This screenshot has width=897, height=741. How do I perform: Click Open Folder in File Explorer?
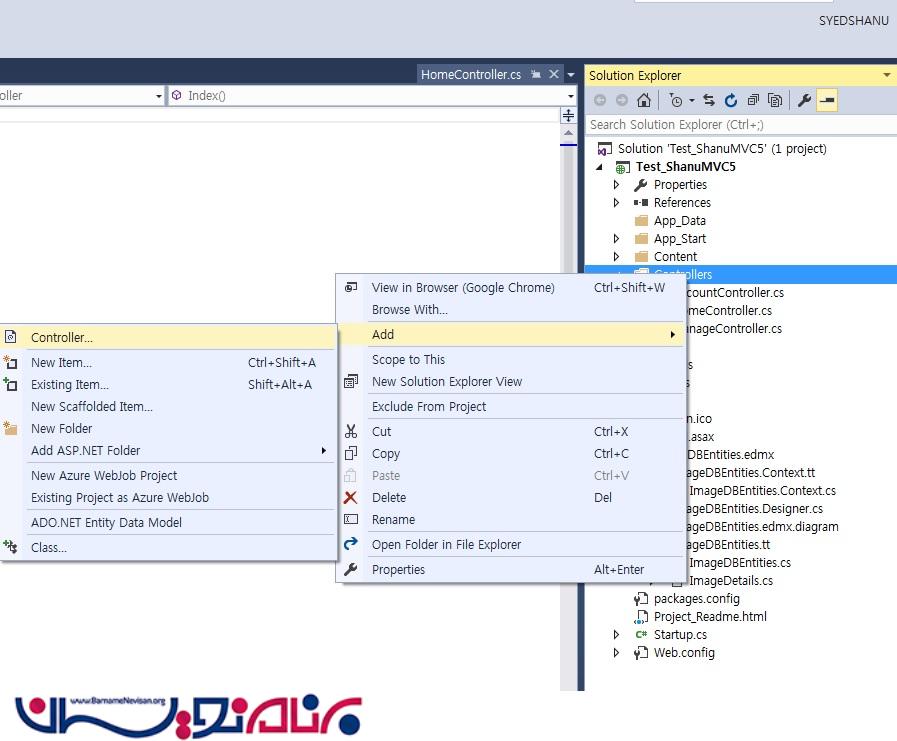[x=446, y=545]
